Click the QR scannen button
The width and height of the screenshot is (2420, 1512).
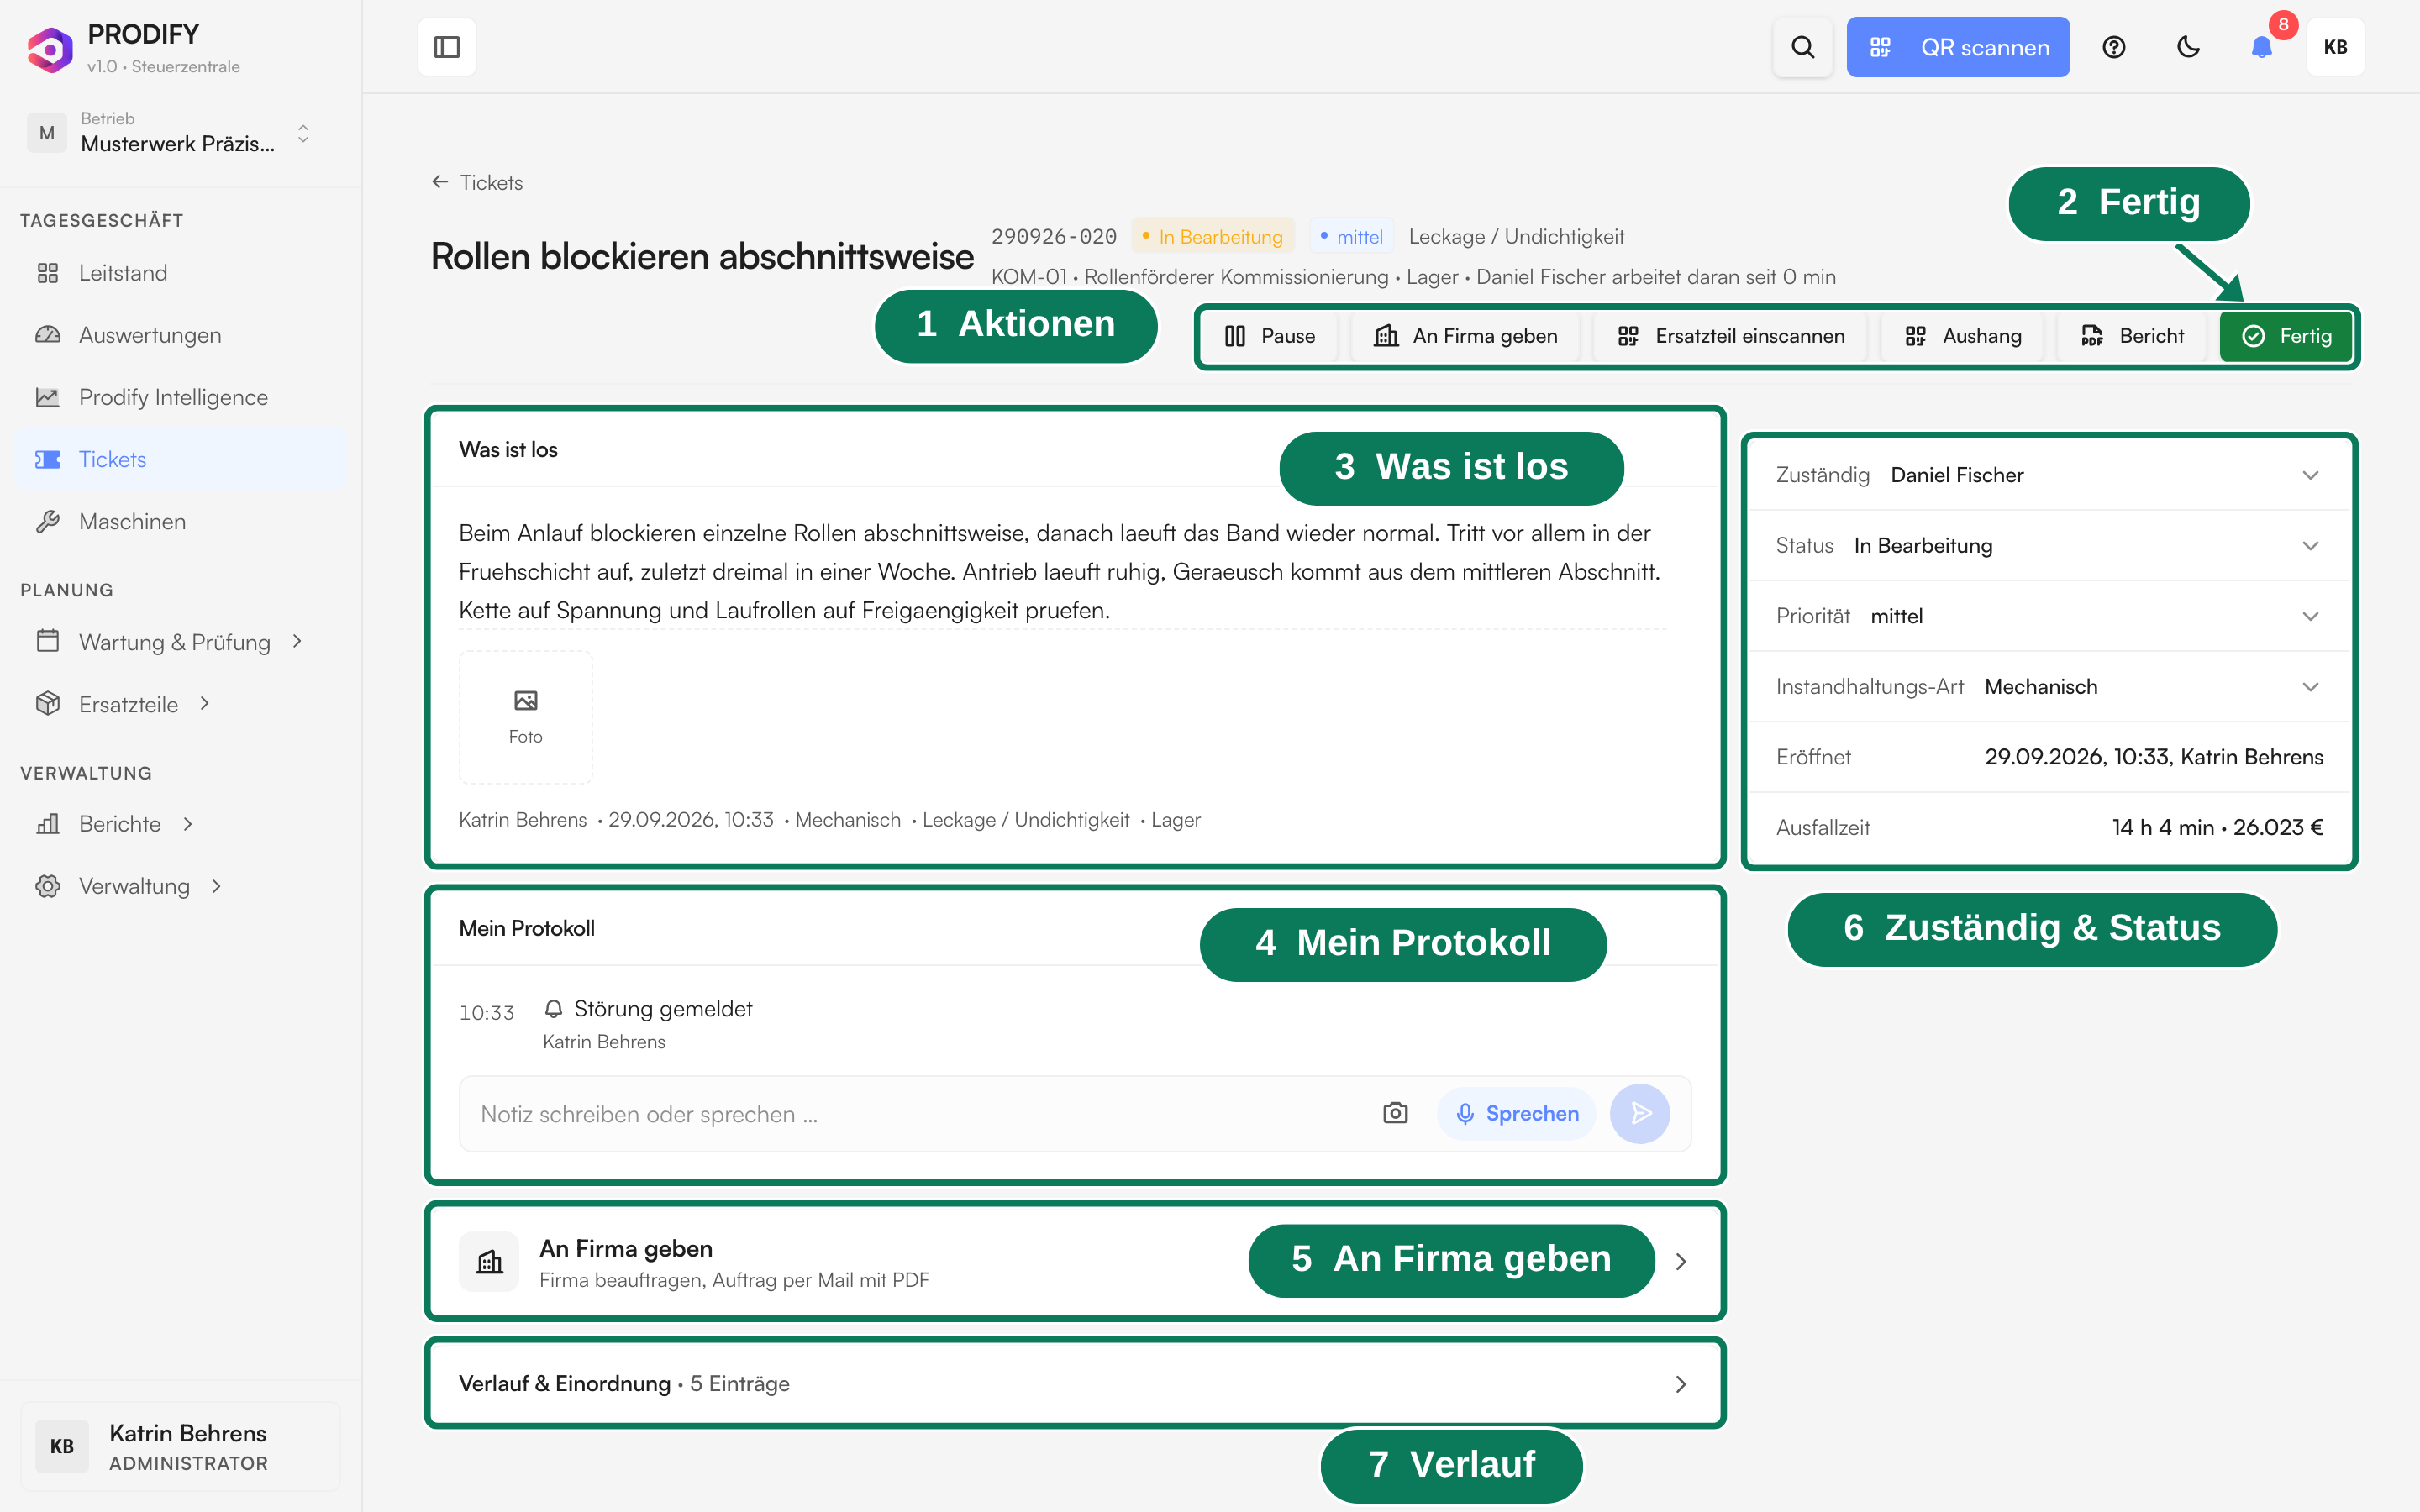pos(1957,47)
